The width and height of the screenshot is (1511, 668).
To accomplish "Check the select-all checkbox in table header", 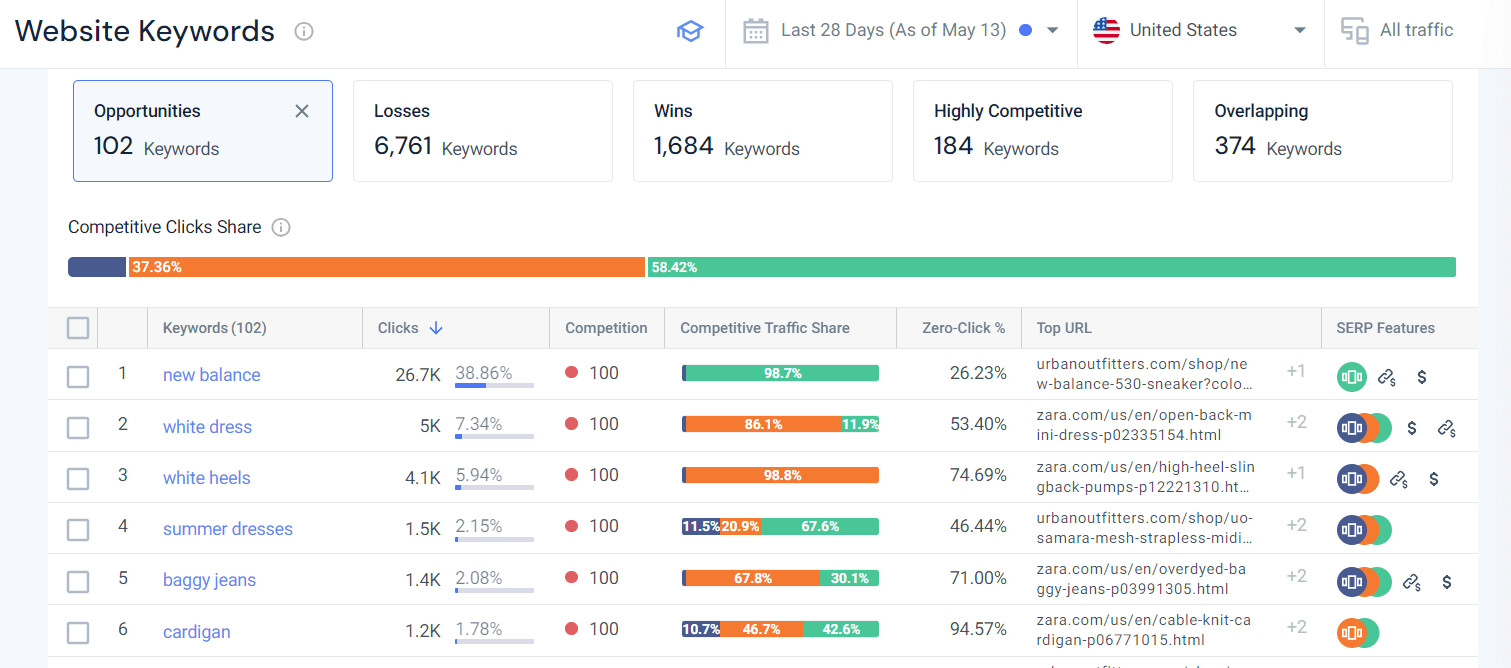I will coord(78,328).
